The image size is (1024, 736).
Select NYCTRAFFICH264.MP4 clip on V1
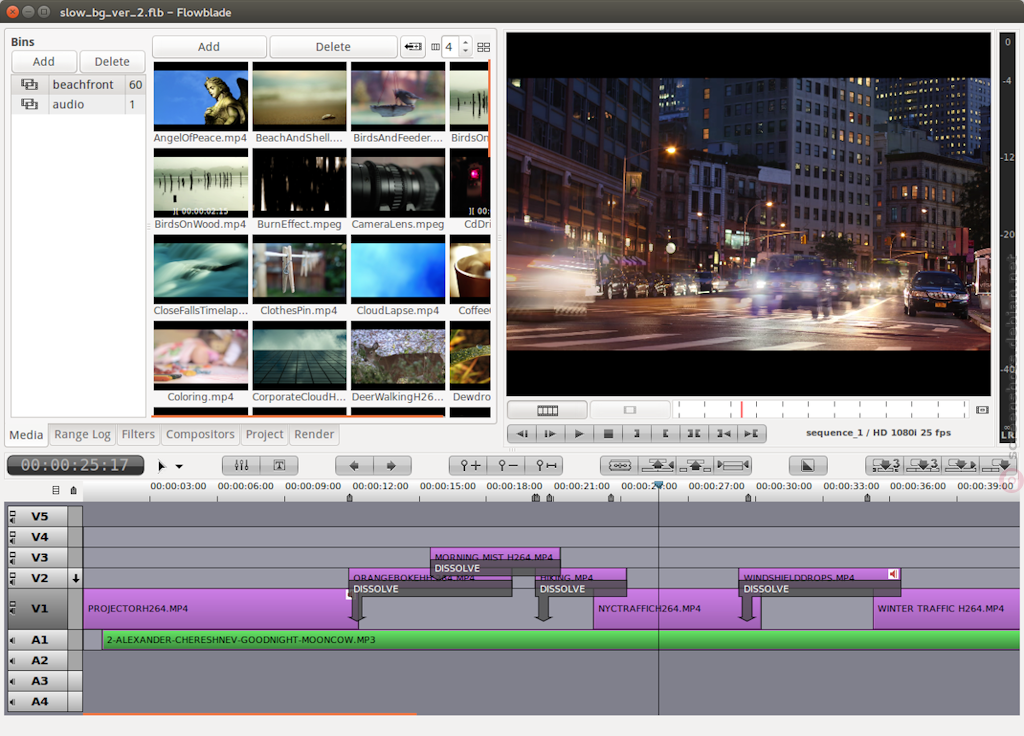[677, 609]
